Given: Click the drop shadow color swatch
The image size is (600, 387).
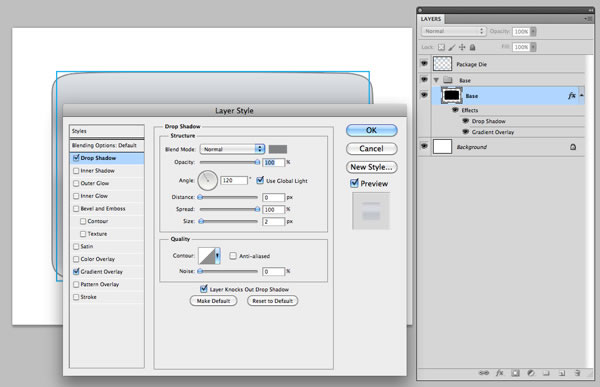Looking at the screenshot, I should coord(278,149).
